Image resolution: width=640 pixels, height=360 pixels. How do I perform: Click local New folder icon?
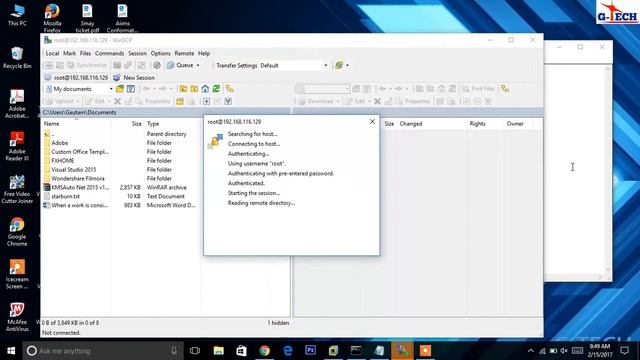[x=180, y=101]
